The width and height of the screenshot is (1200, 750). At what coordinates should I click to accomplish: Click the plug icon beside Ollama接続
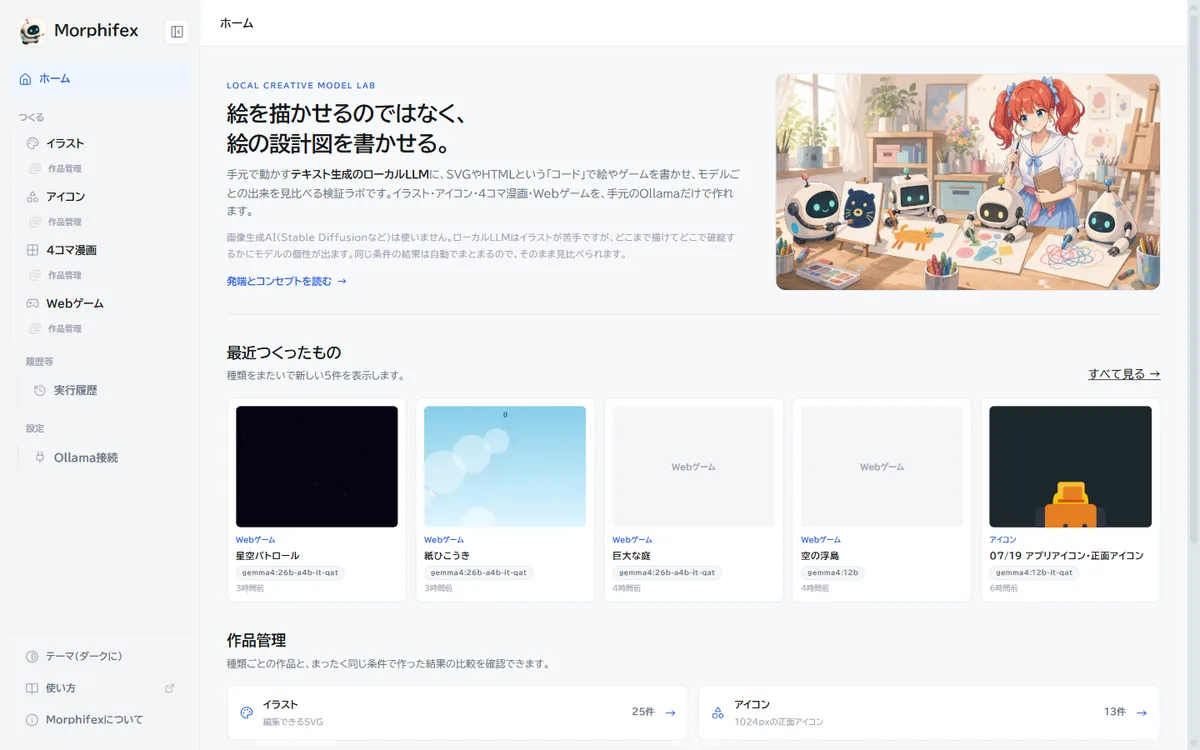pos(40,457)
